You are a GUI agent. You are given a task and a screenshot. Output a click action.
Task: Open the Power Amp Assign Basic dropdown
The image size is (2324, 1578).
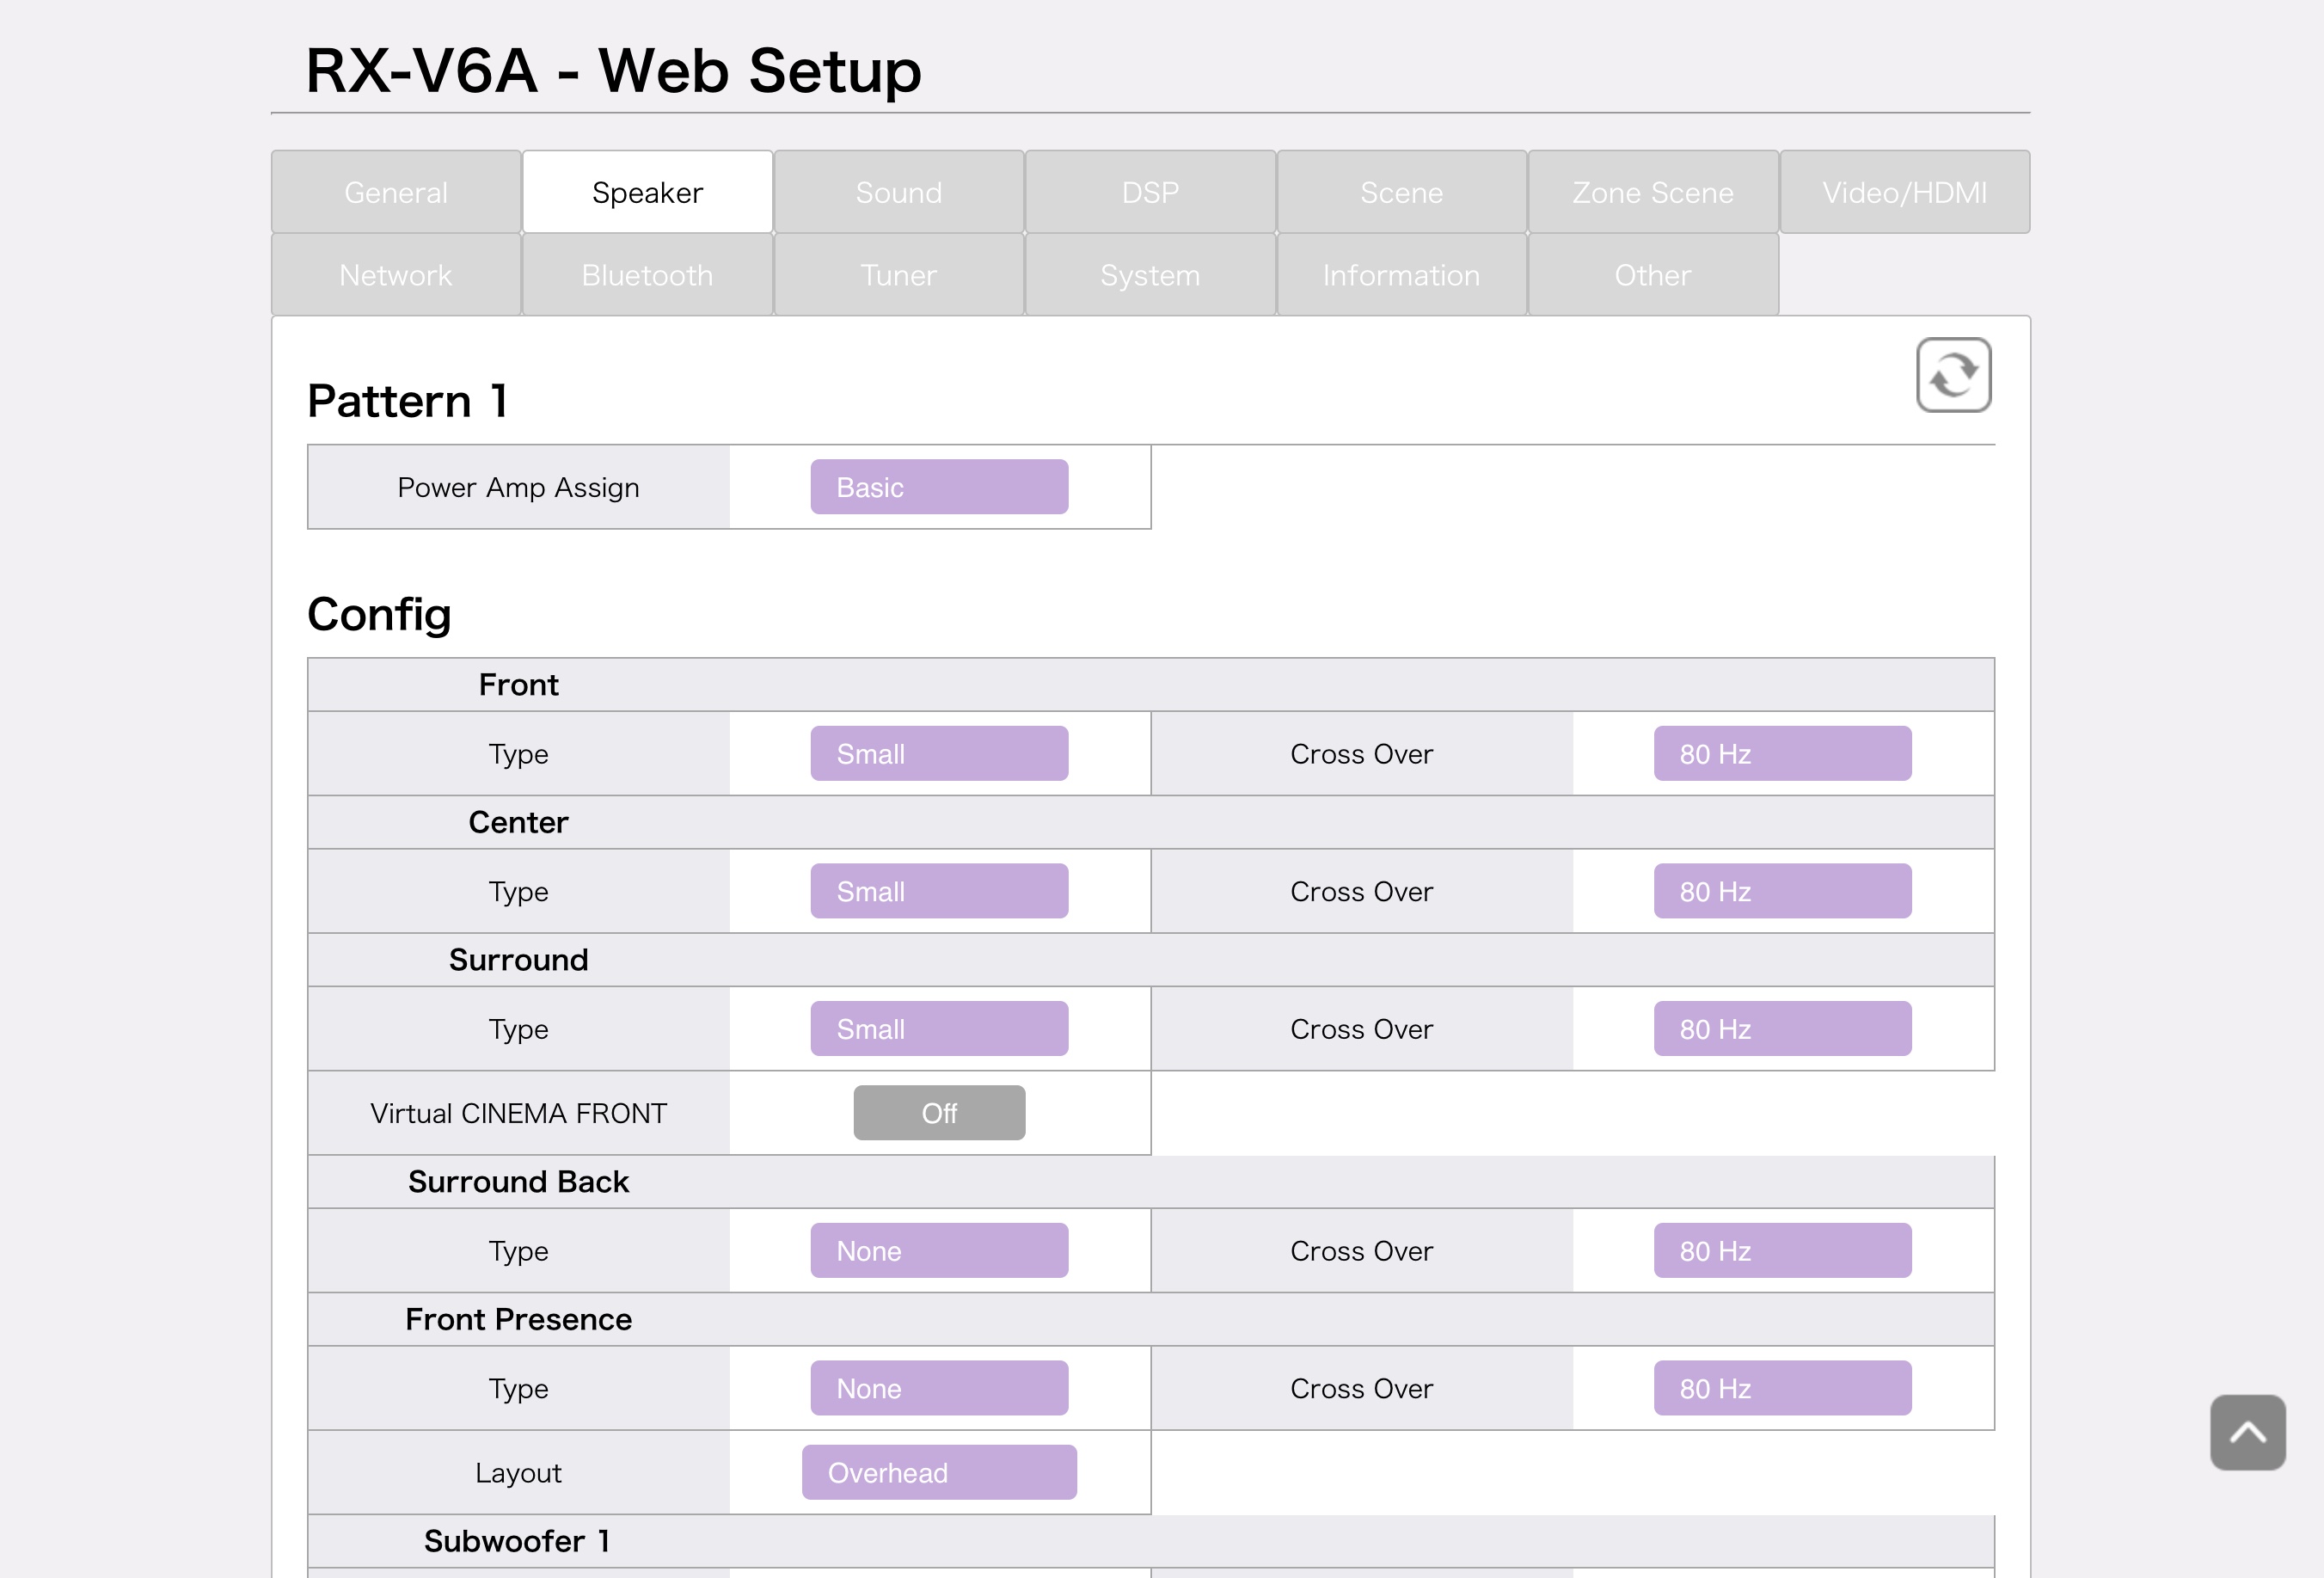point(939,487)
